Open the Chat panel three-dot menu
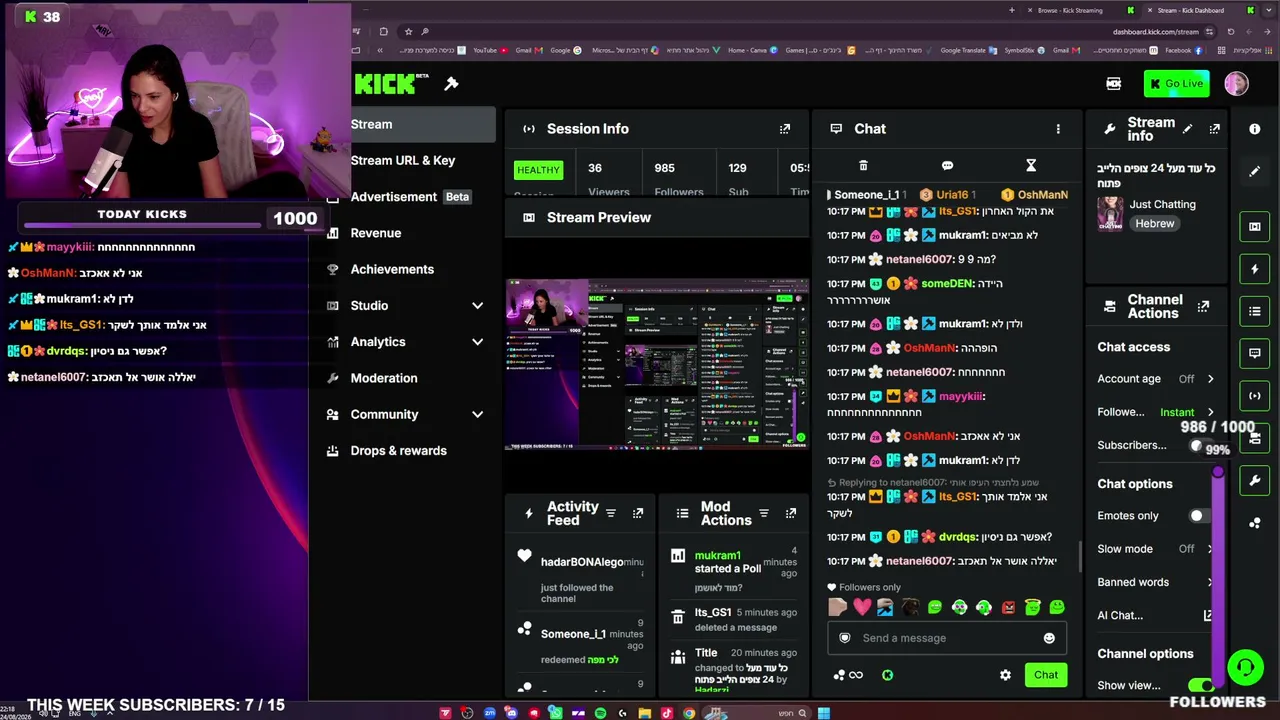The height and width of the screenshot is (720, 1280). click(x=1058, y=129)
